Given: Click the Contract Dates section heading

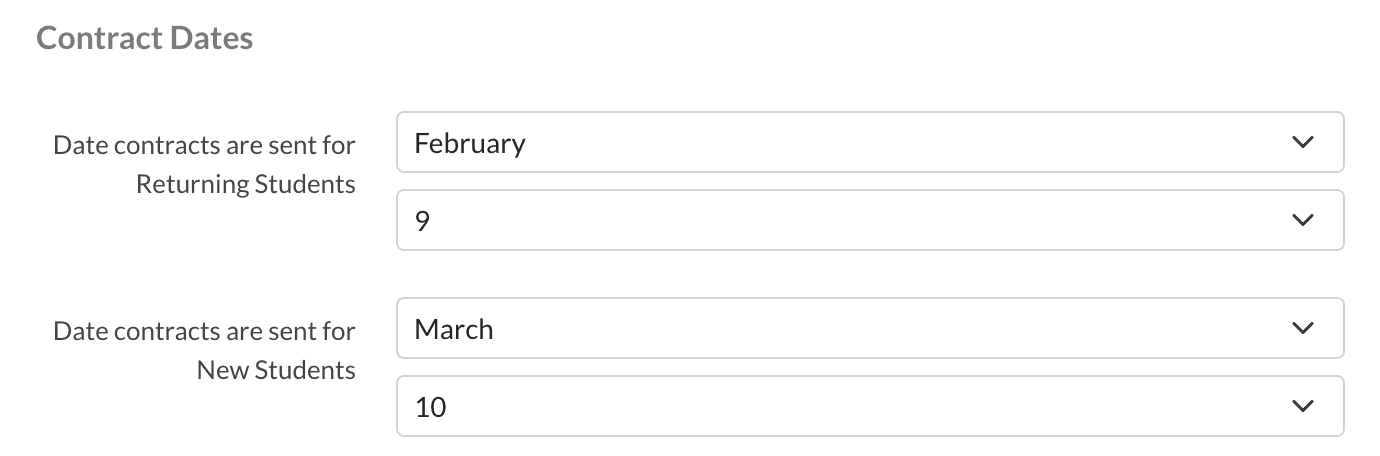Looking at the screenshot, I should (x=144, y=39).
